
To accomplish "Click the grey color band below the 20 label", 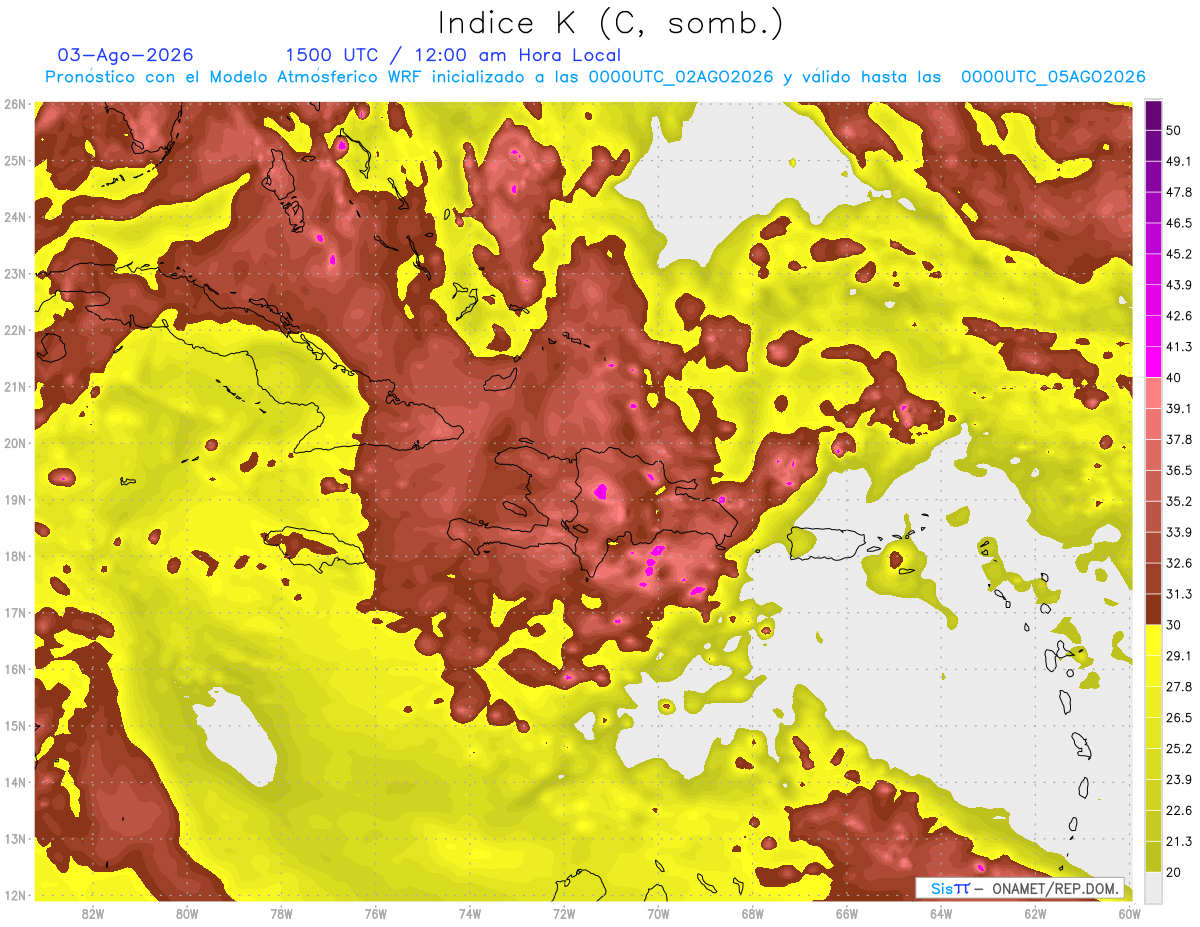I will pos(1153,886).
